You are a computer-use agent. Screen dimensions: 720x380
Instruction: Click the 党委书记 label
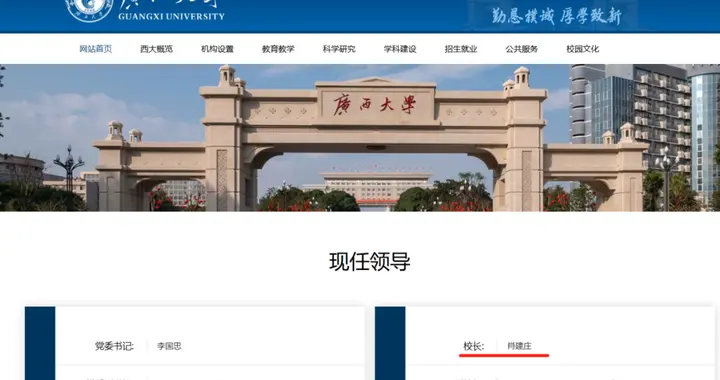point(114,346)
